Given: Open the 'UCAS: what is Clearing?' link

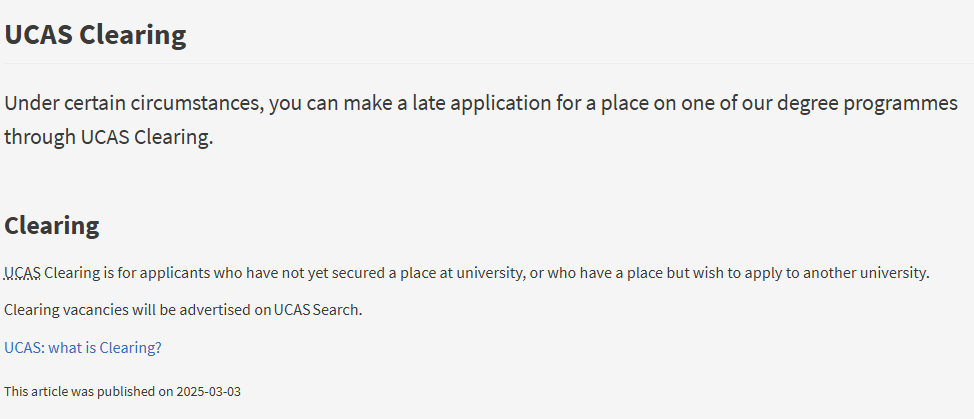Looking at the screenshot, I should [83, 348].
